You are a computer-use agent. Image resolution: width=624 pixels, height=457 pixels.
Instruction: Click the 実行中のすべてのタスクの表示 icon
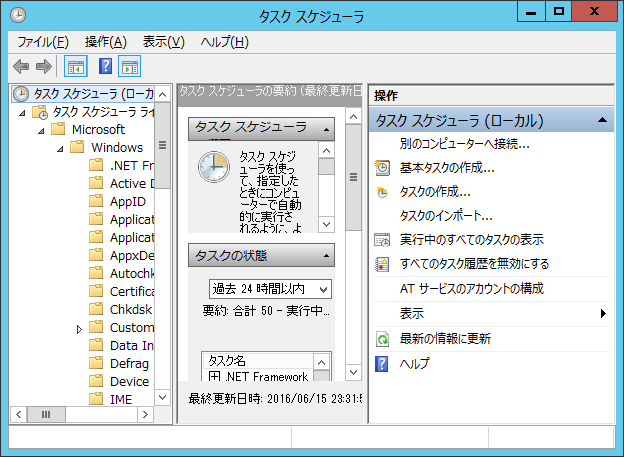[382, 240]
